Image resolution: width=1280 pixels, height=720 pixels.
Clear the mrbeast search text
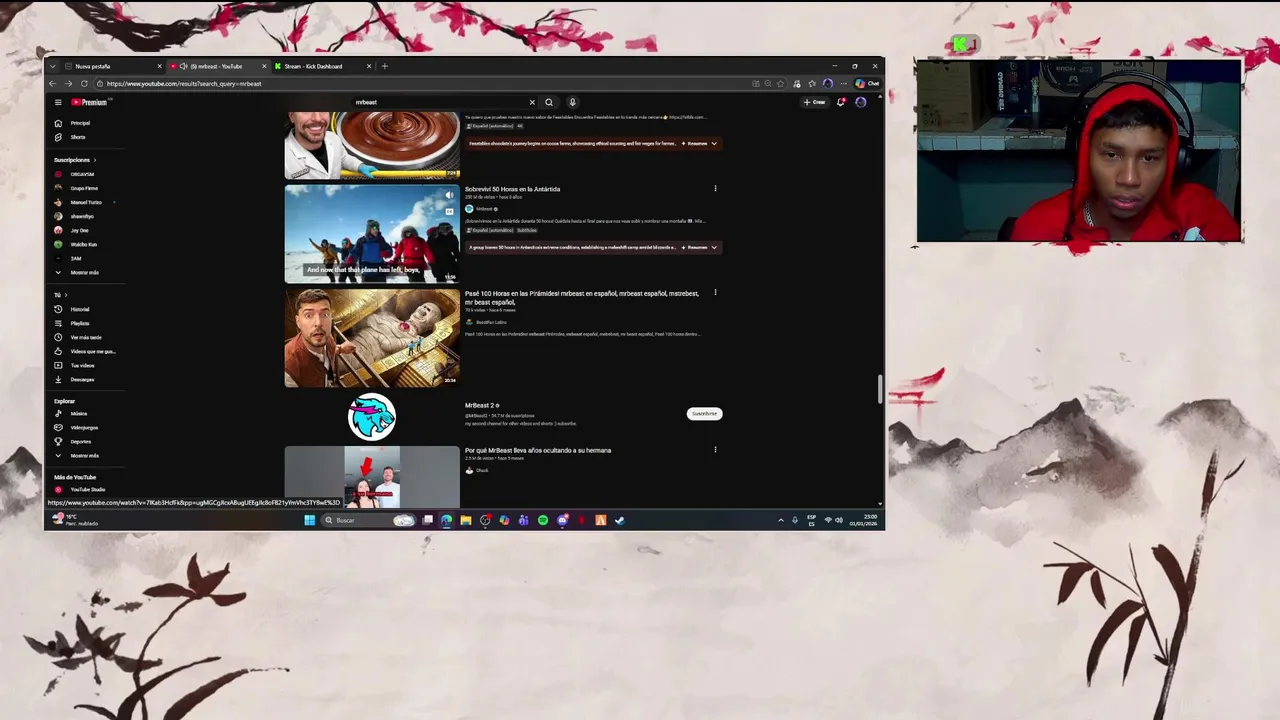[532, 102]
